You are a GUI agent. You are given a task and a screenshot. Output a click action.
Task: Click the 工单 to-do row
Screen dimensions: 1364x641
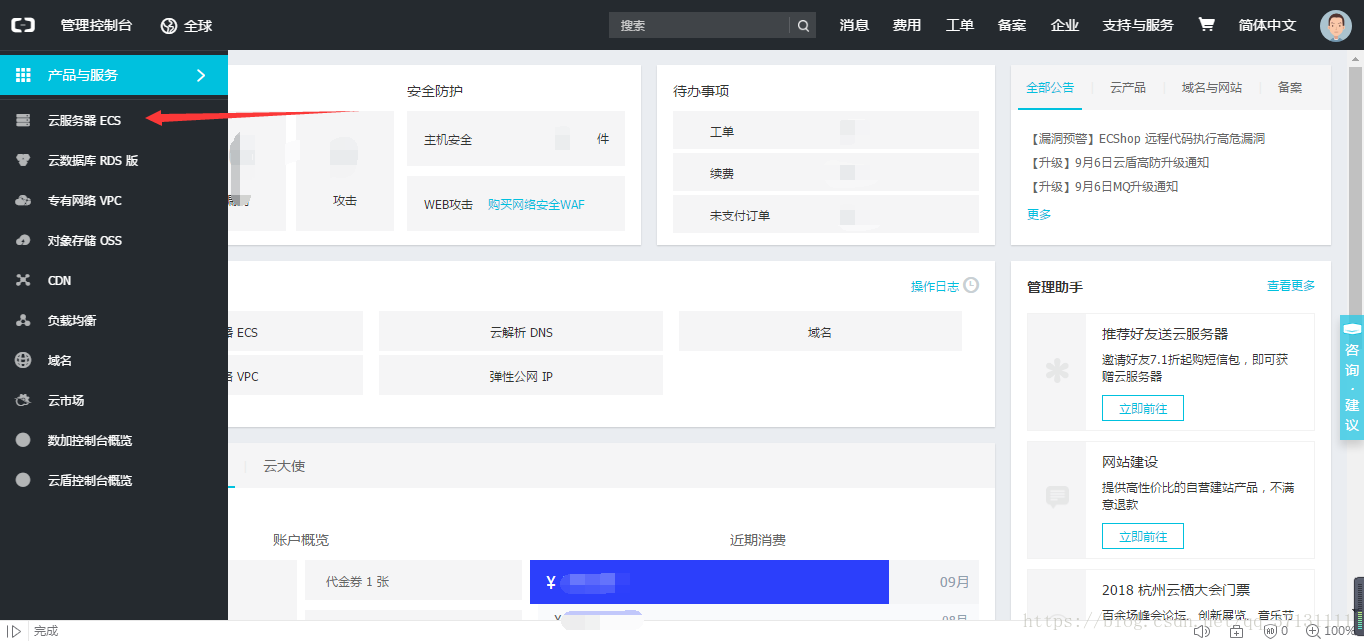point(826,131)
